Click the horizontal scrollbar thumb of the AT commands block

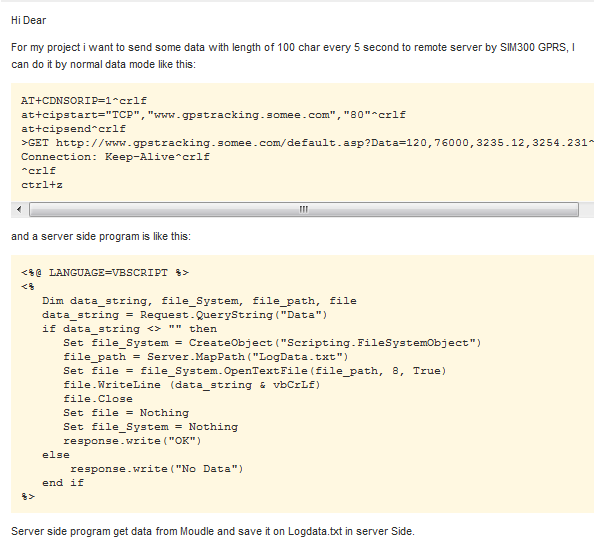pos(304,209)
